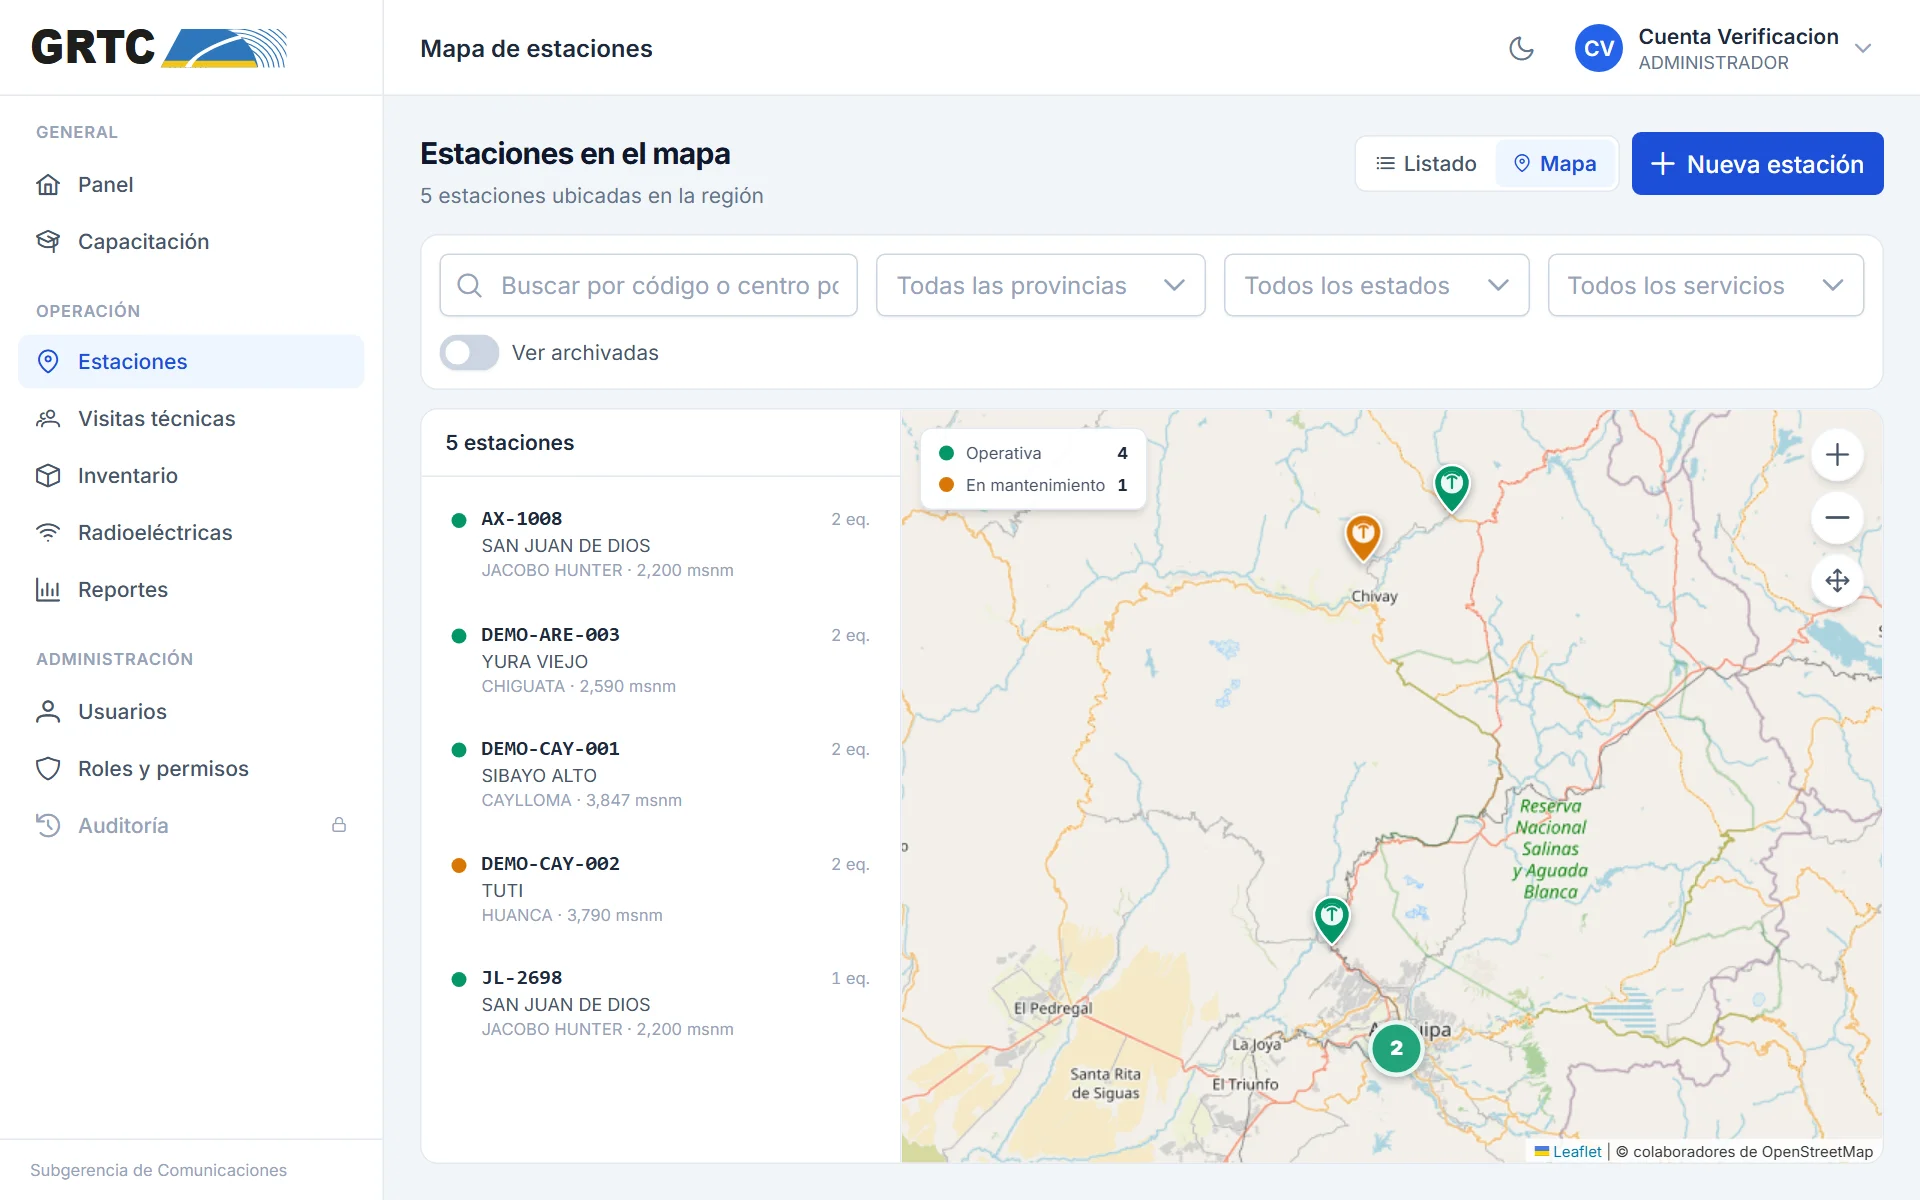Viewport: 1920px width, 1200px height.
Task: Open Capacitación in the sidebar
Action: (x=191, y=242)
